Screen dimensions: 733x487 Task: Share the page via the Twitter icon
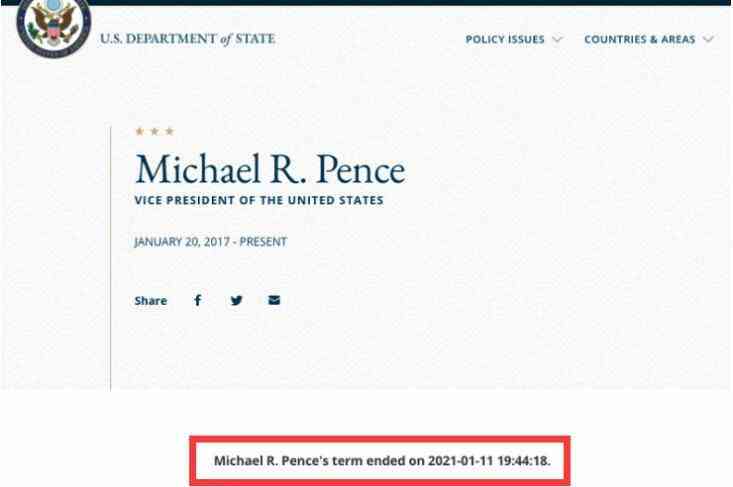click(236, 300)
